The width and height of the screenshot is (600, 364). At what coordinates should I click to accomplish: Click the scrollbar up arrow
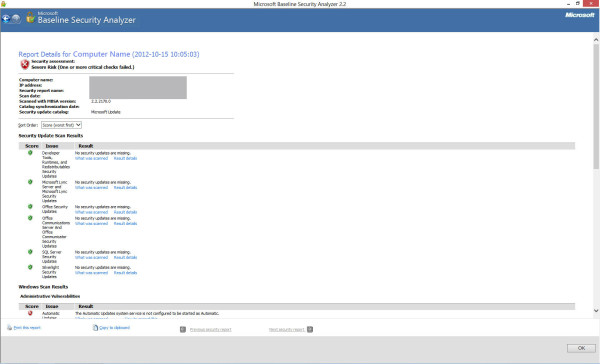(x=596, y=39)
